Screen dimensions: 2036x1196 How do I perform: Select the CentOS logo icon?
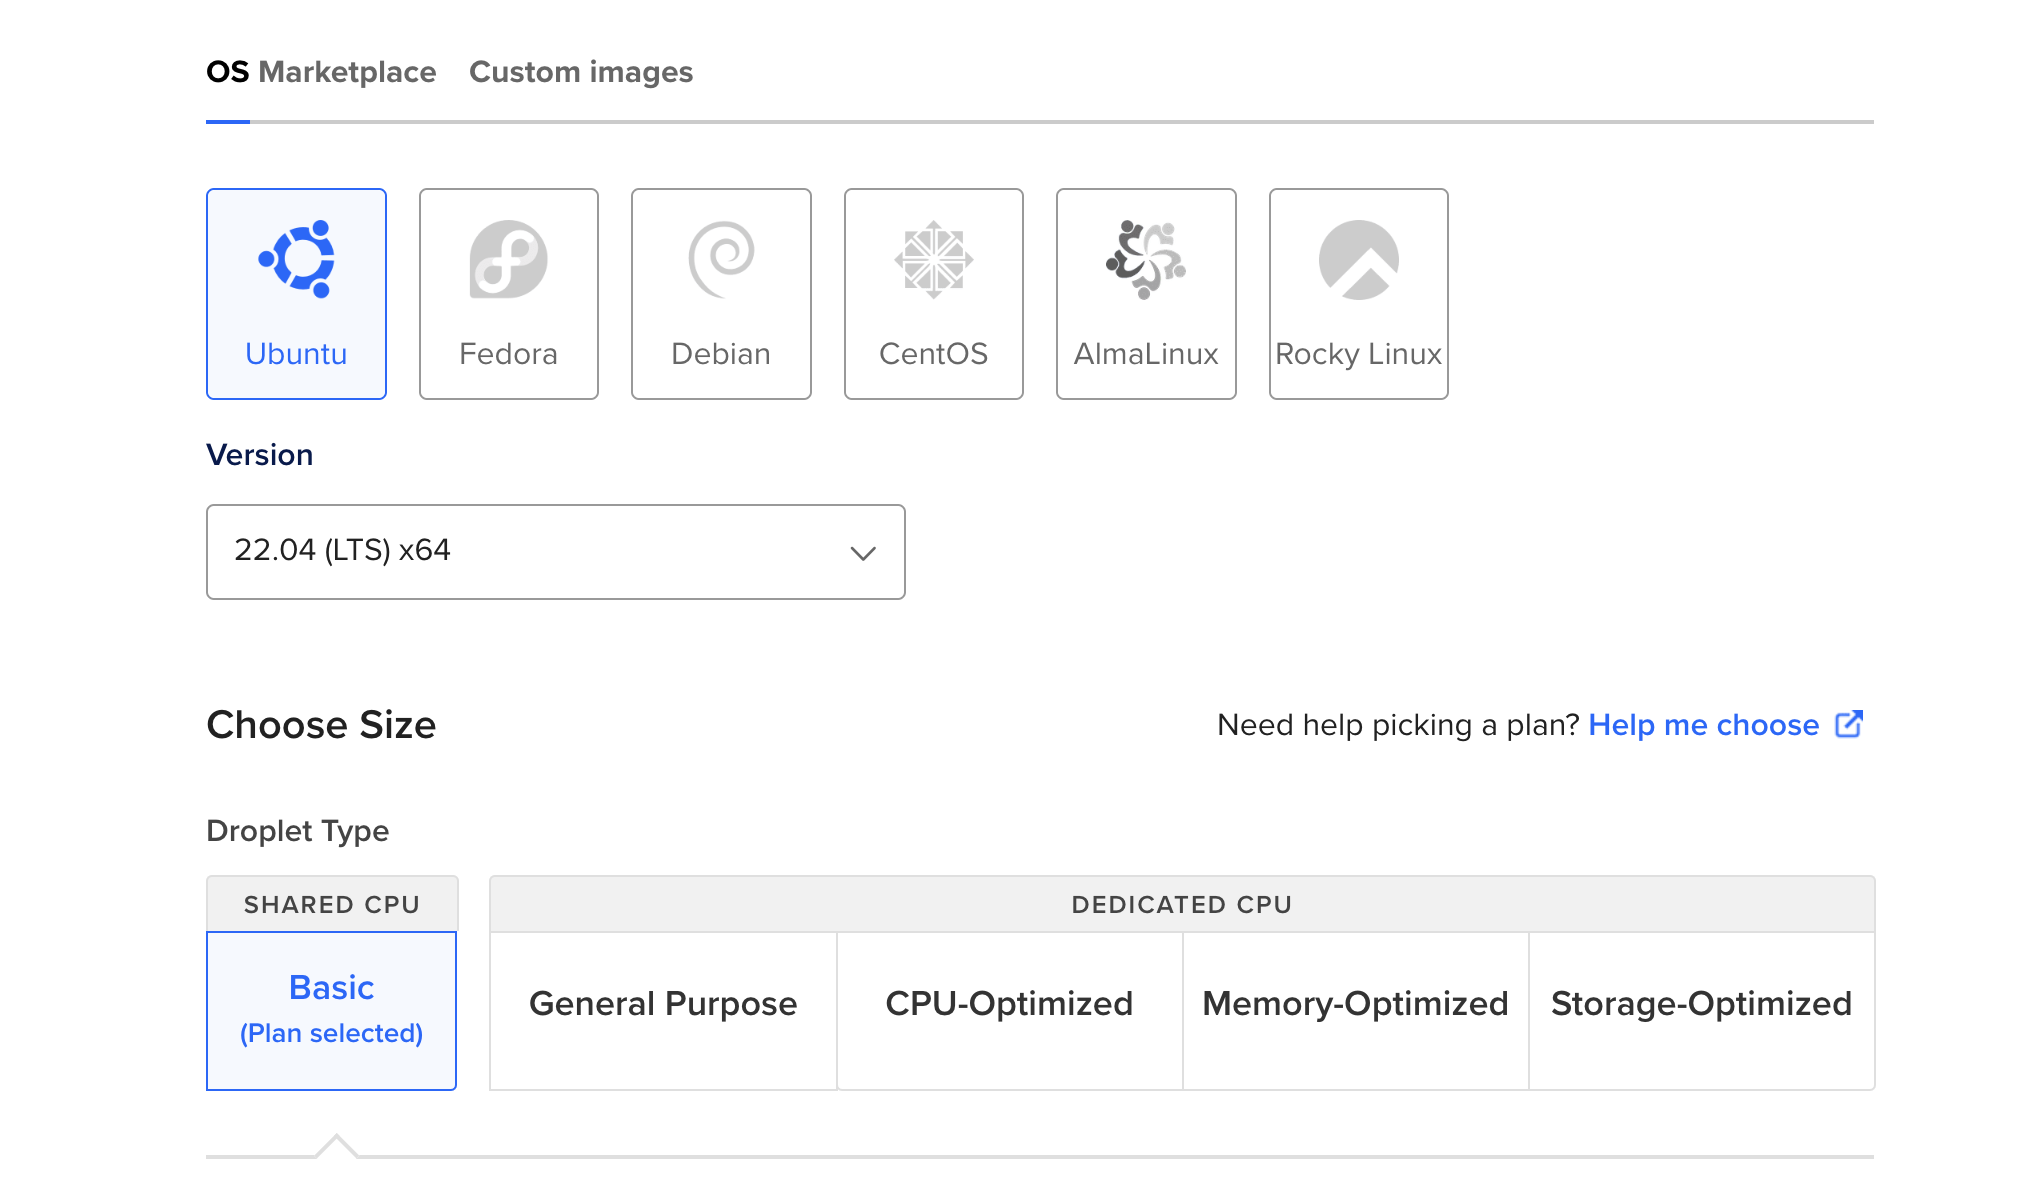pos(934,259)
